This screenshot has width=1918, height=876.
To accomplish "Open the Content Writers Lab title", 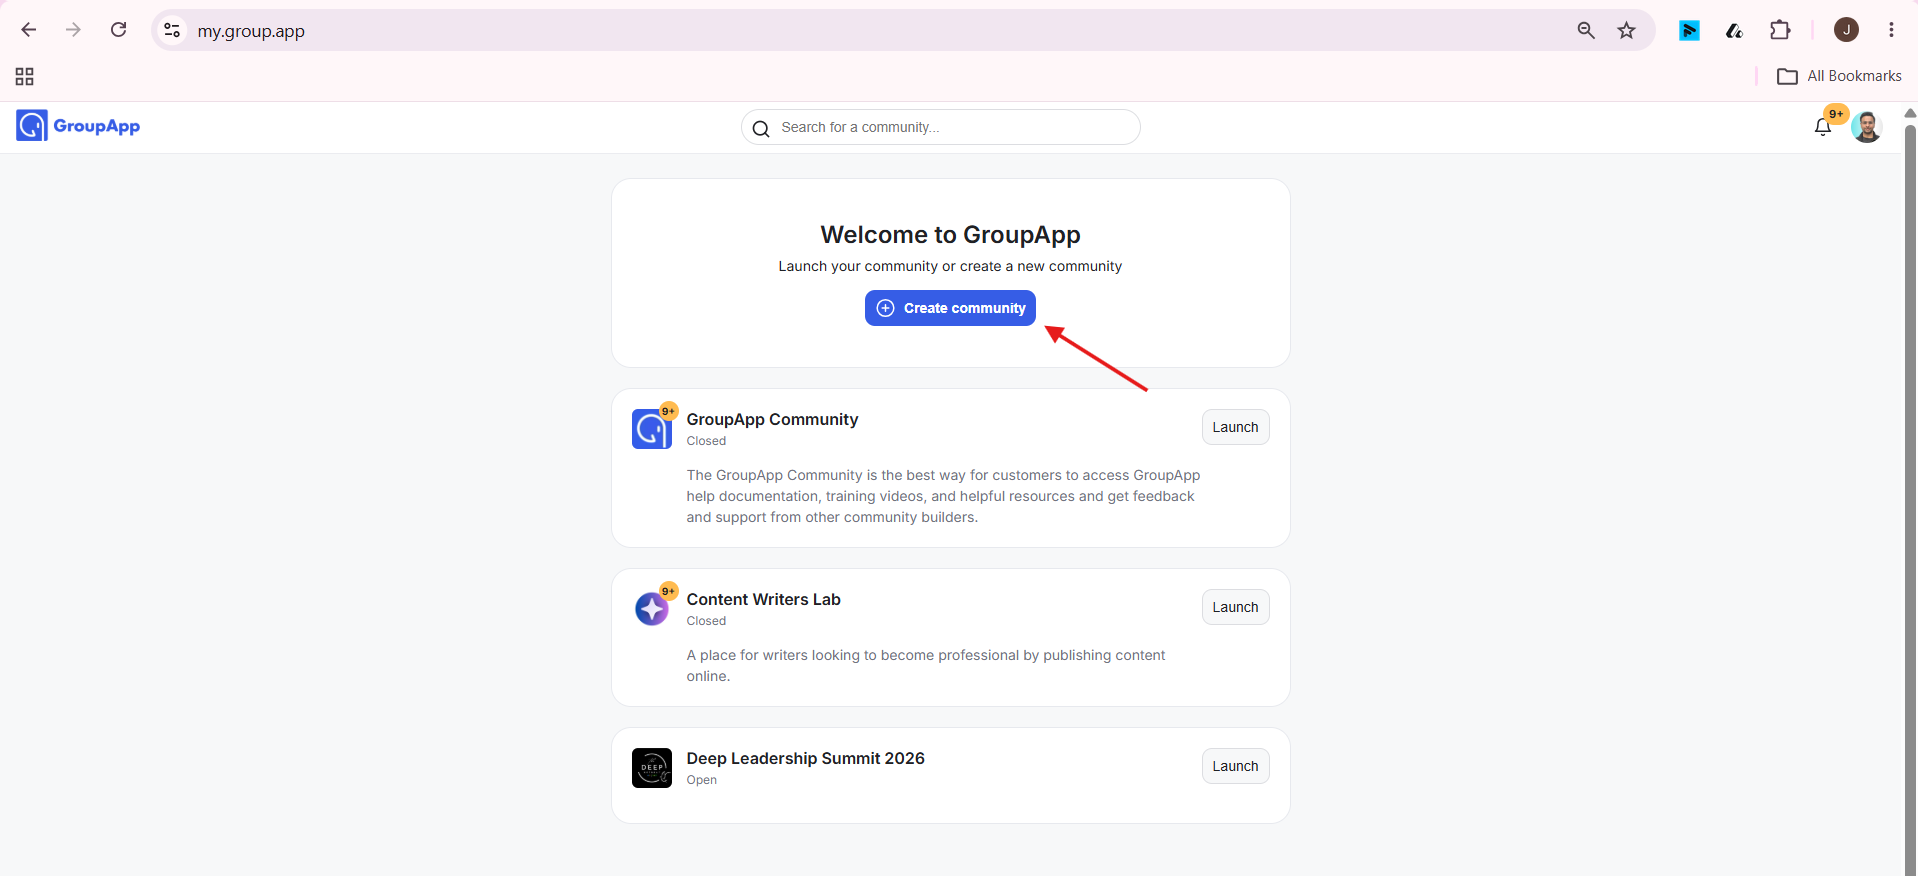I will tap(763, 599).
